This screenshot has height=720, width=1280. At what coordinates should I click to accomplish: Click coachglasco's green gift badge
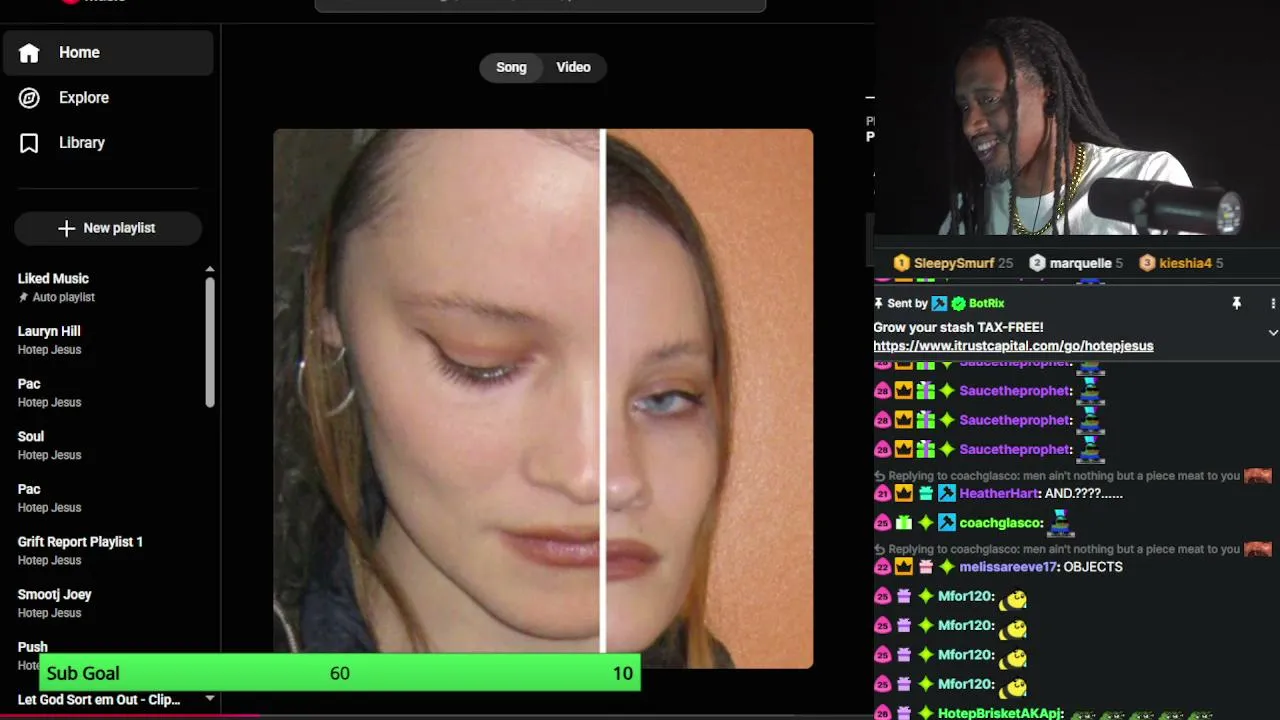coord(904,523)
